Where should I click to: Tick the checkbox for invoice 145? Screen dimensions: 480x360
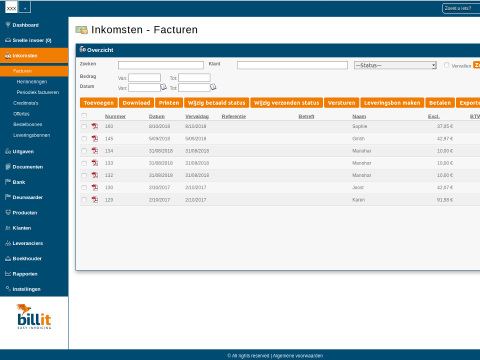[84, 139]
